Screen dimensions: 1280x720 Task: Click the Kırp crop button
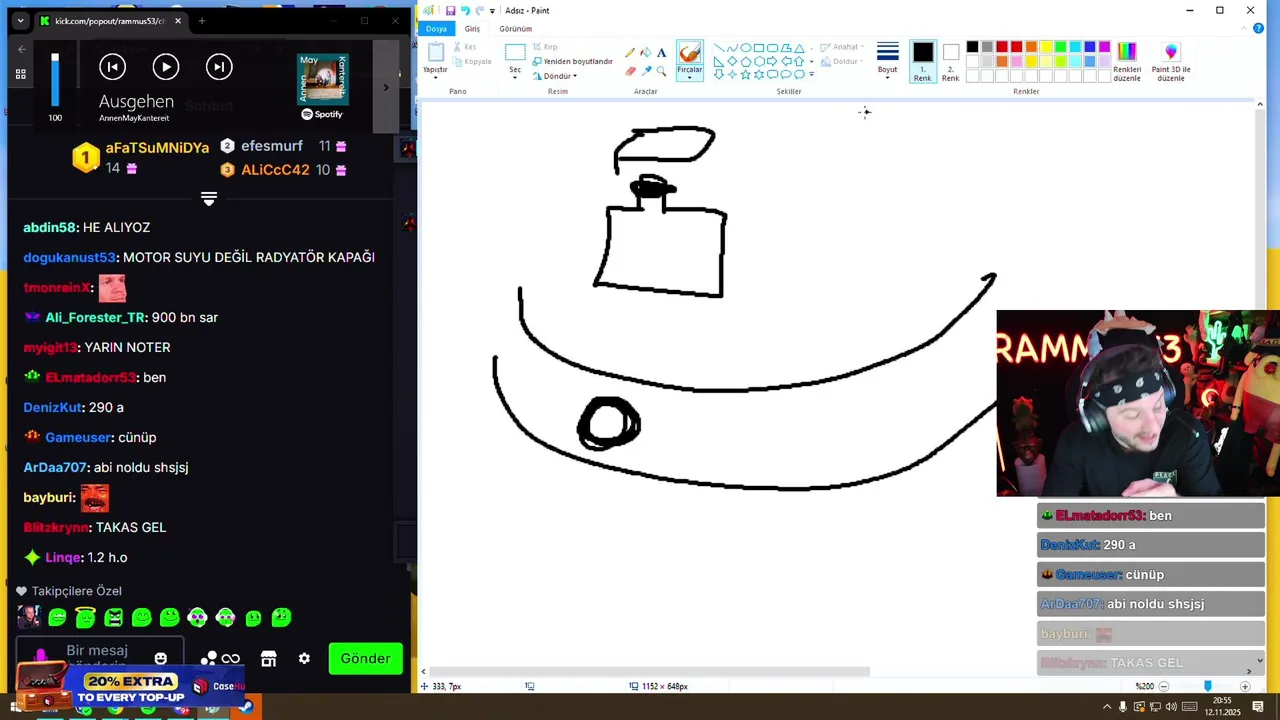(x=545, y=47)
